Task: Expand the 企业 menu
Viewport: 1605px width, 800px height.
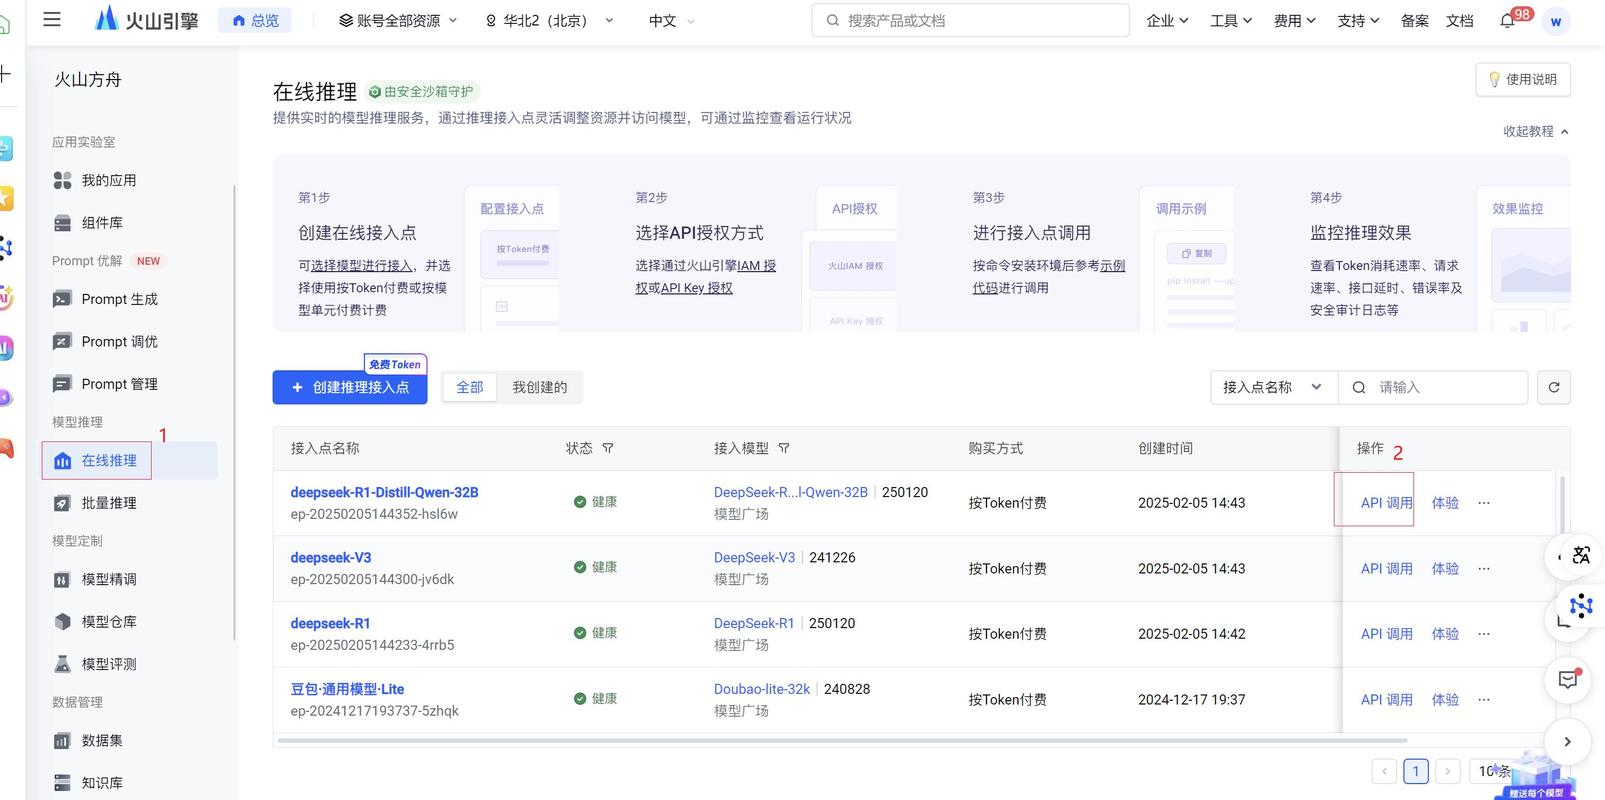Action: [x=1167, y=20]
